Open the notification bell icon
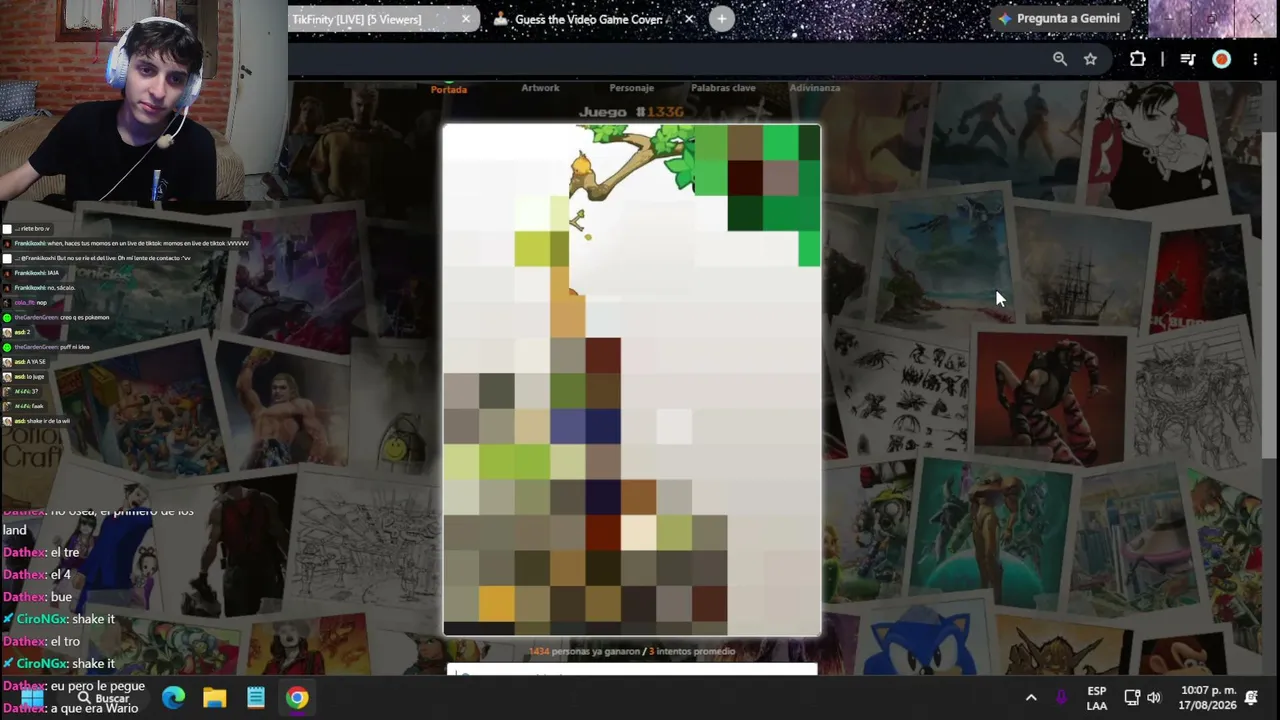This screenshot has width=1280, height=720. [x=1251, y=698]
